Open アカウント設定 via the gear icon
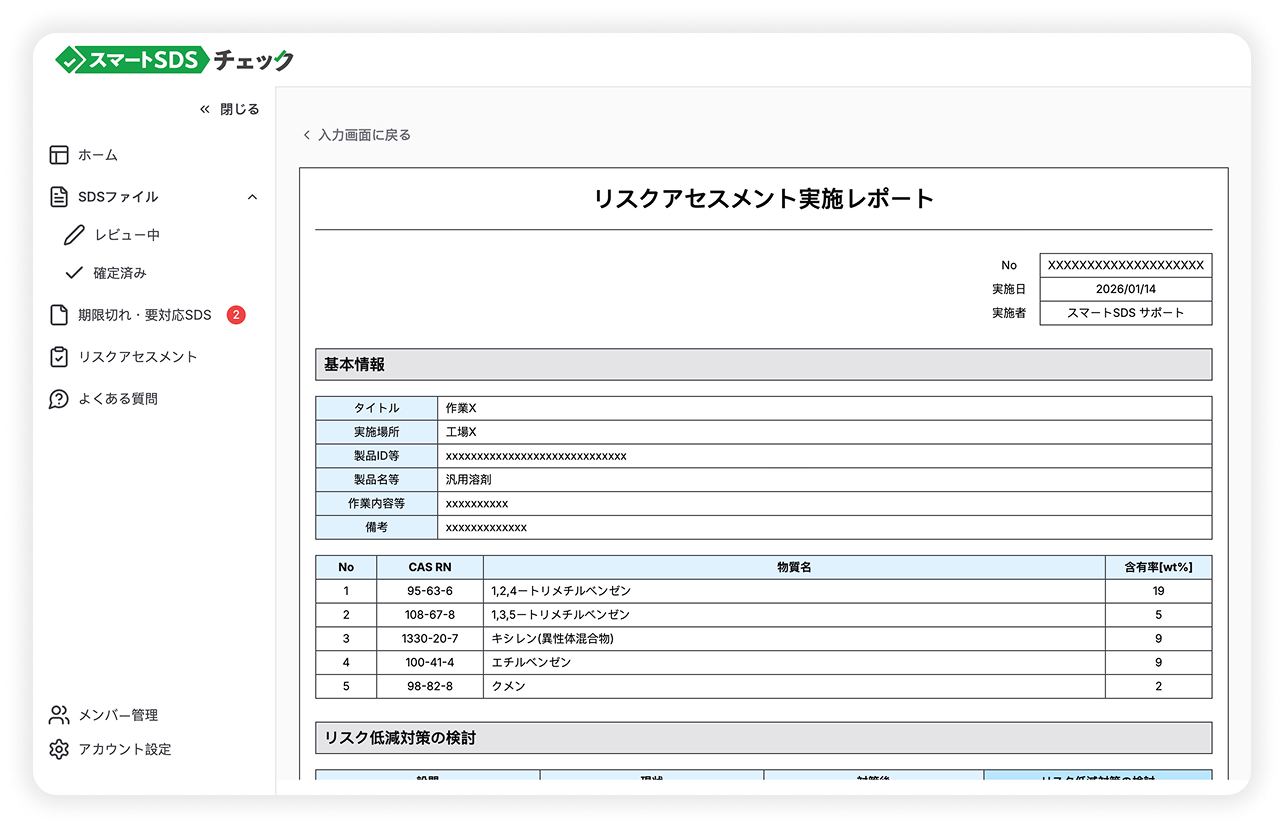 pyautogui.click(x=61, y=749)
